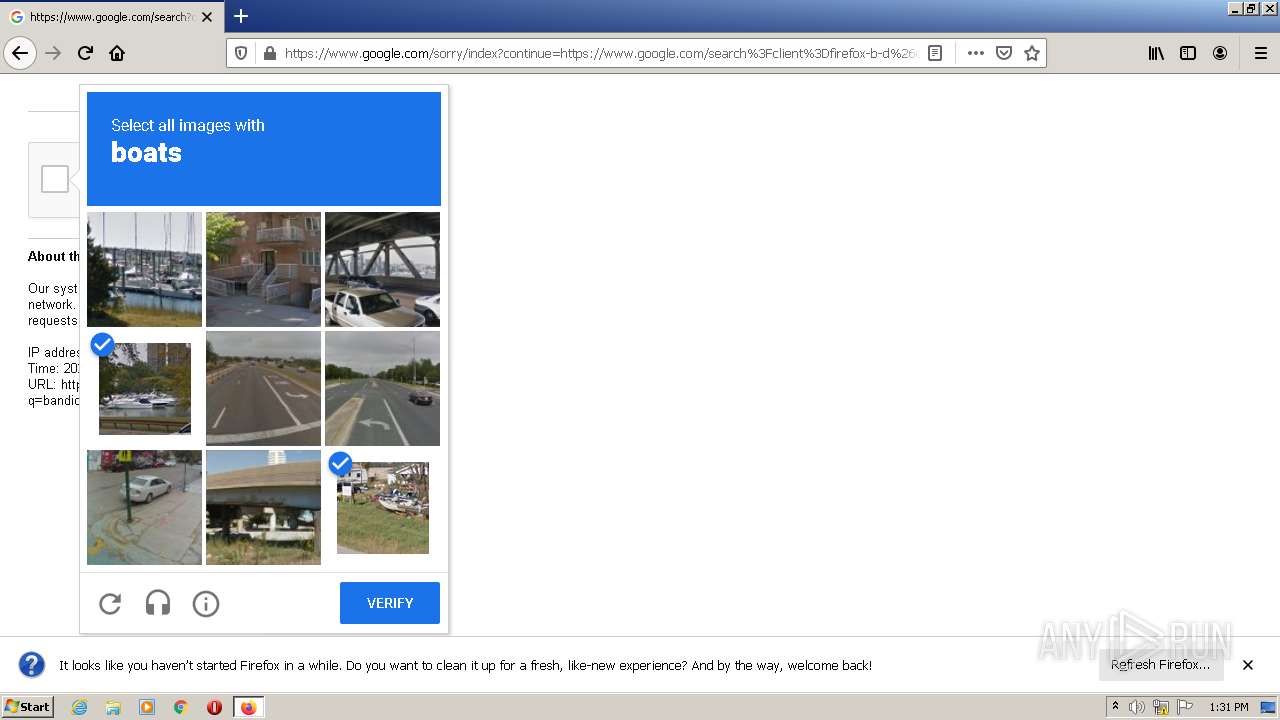The image size is (1280, 720).
Task: Show hidden system tray icons
Action: coord(1115,707)
